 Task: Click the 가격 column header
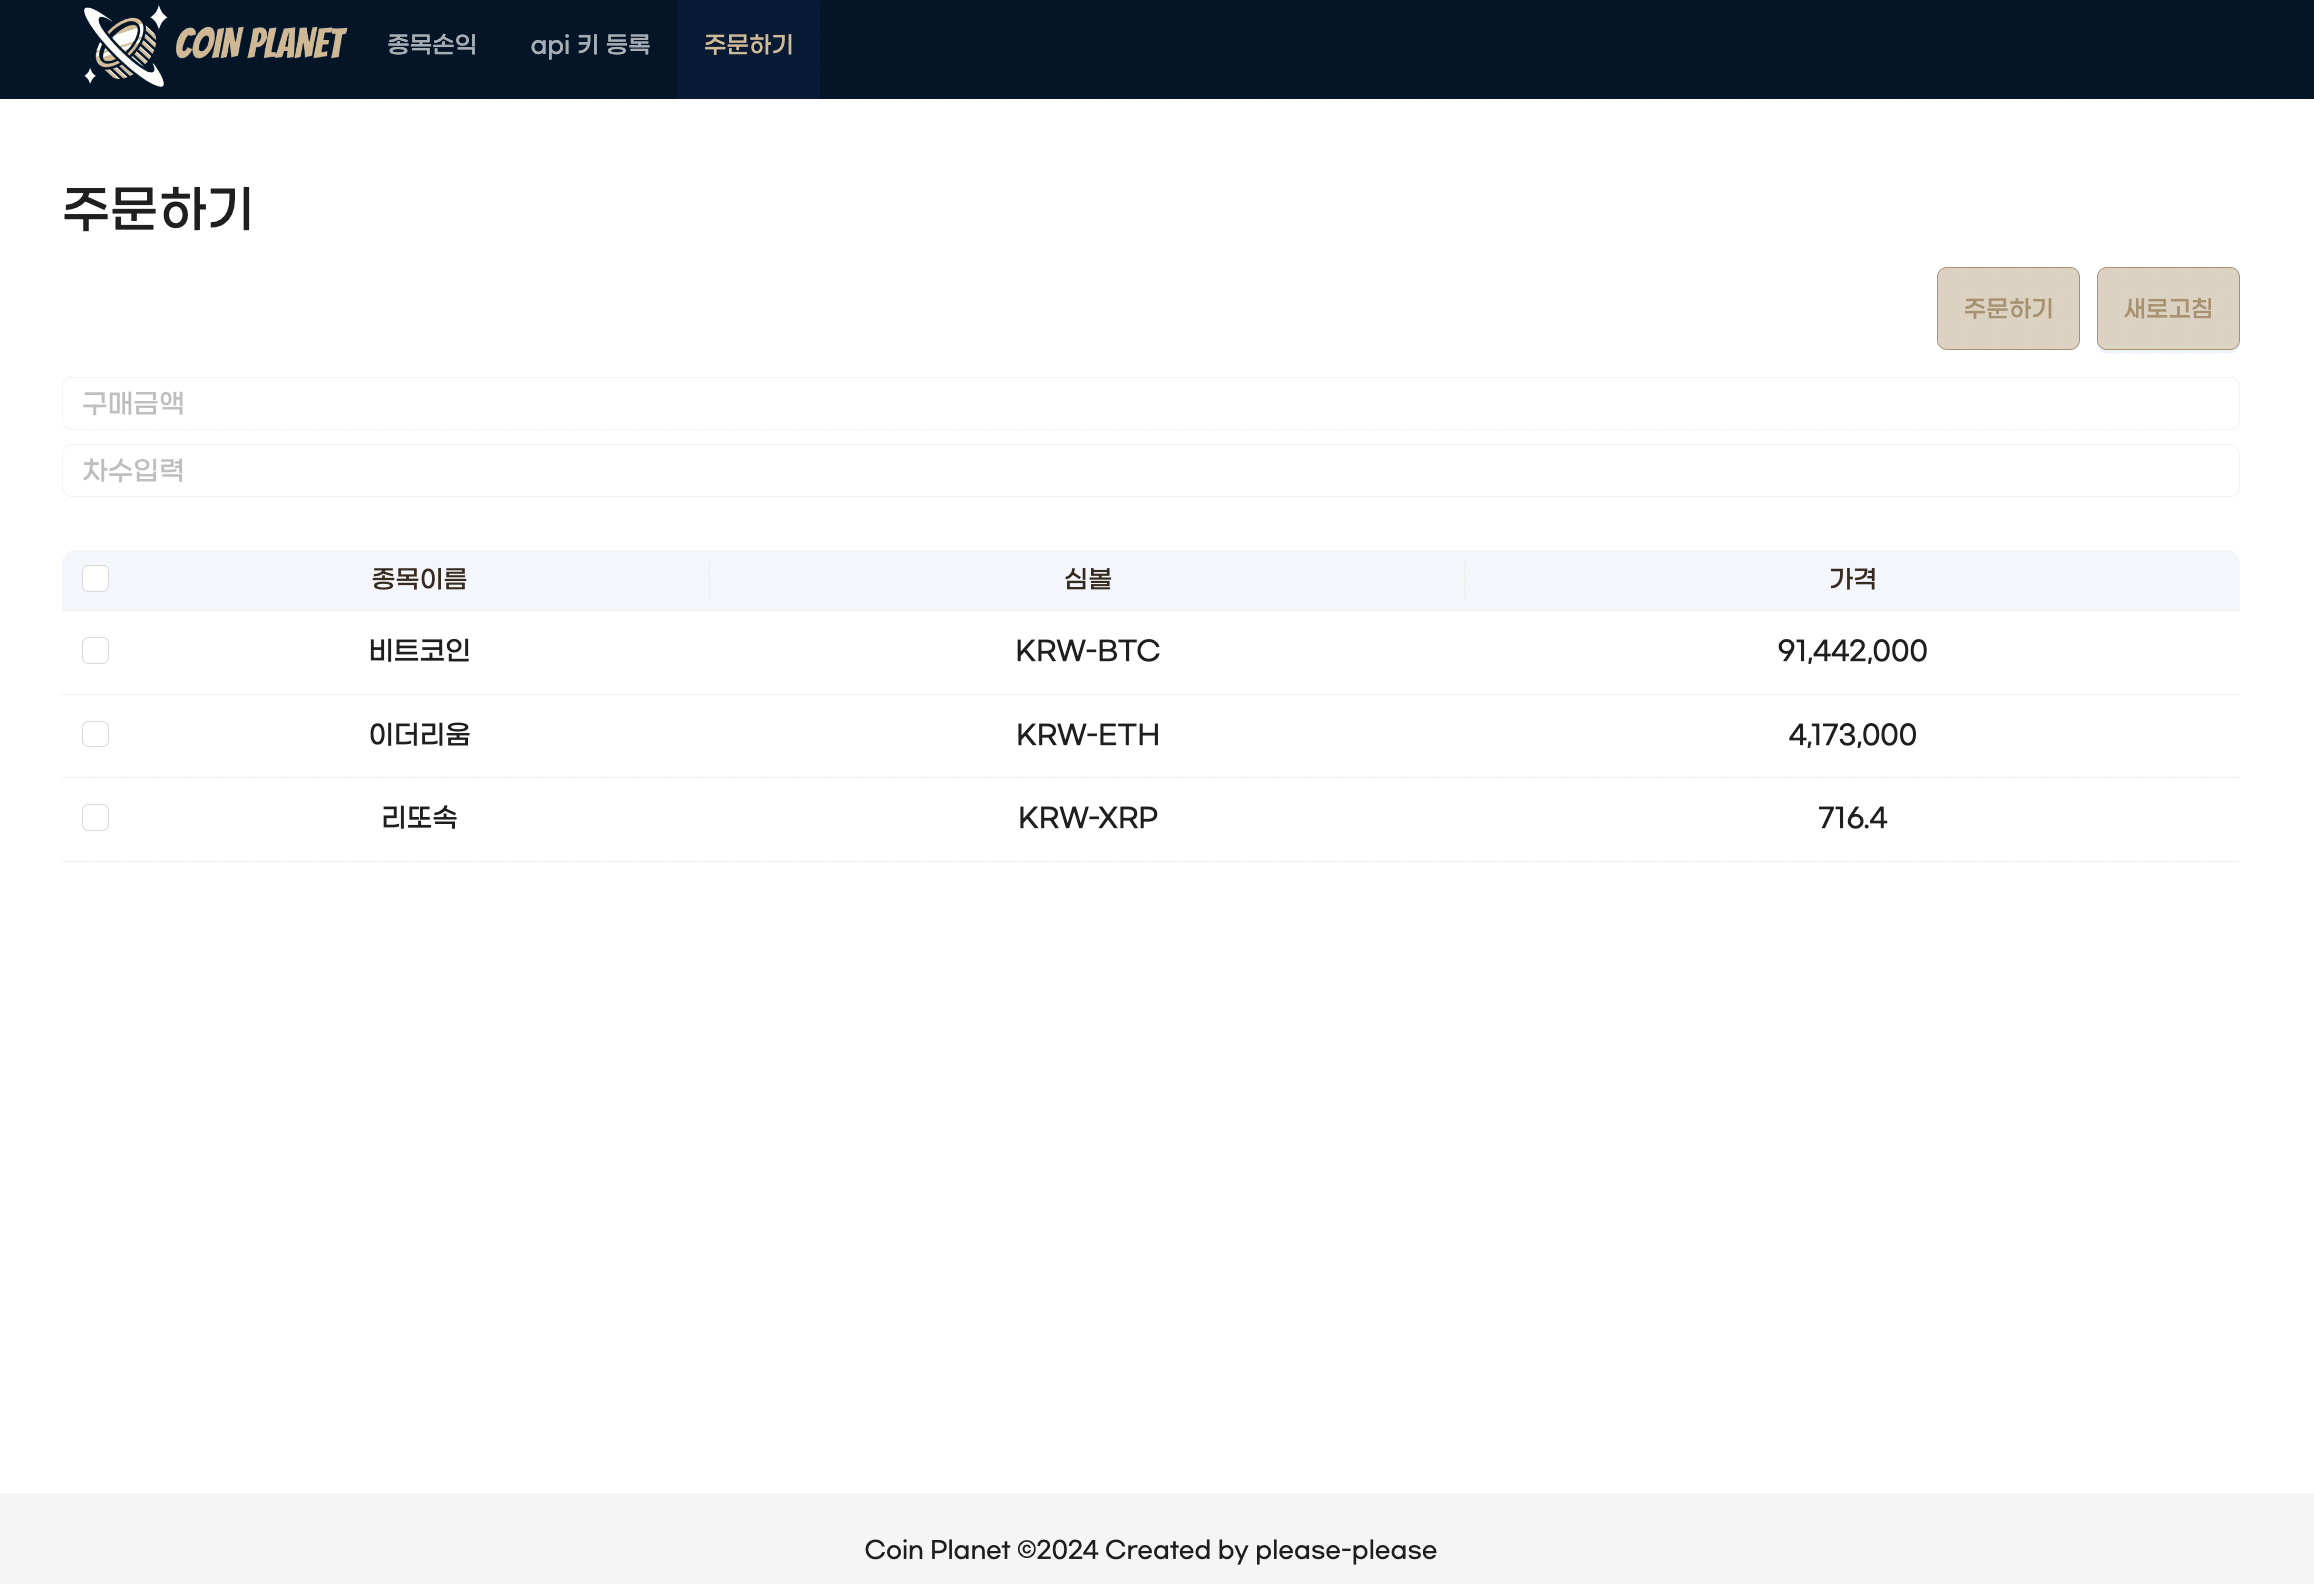pos(1852,579)
